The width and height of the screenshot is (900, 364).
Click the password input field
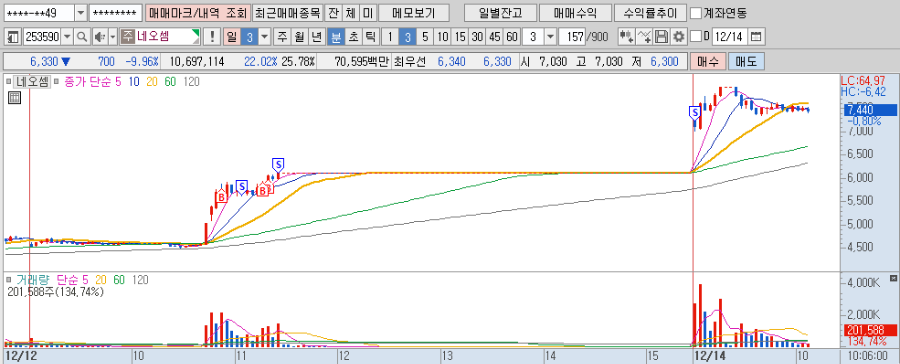pos(116,13)
